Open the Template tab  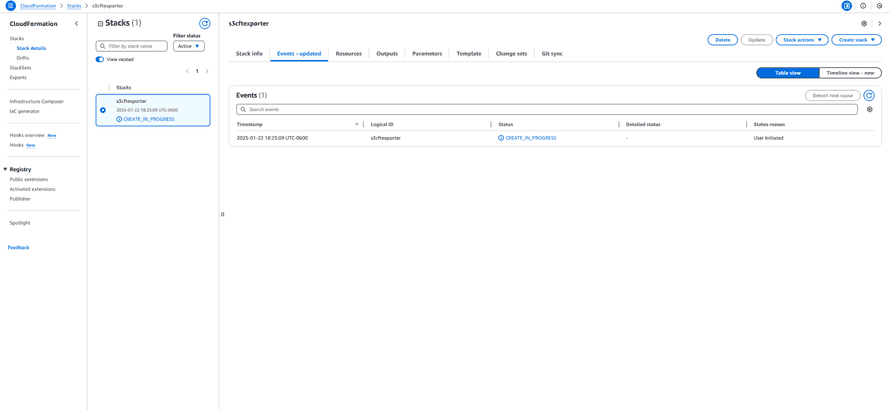tap(468, 54)
